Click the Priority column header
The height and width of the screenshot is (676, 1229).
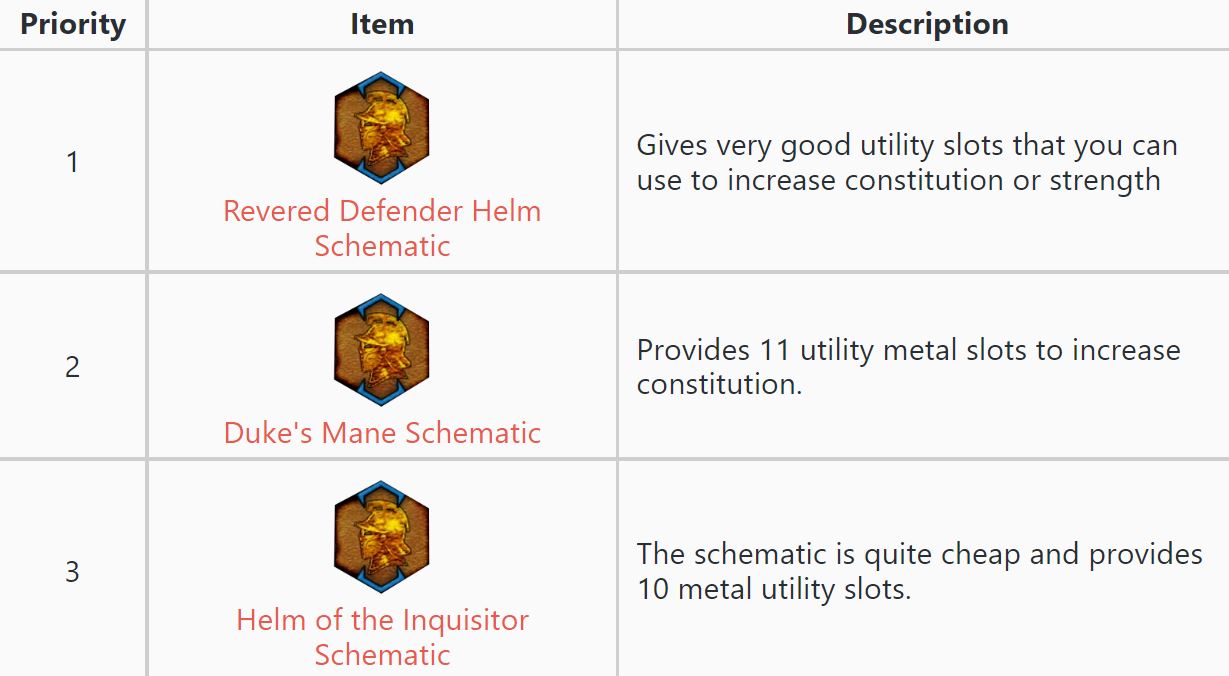[73, 24]
